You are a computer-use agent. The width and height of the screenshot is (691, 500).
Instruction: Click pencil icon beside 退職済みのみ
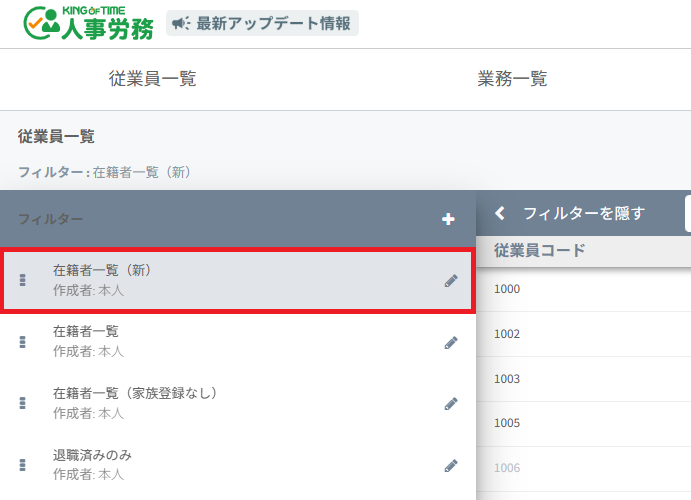pos(451,465)
